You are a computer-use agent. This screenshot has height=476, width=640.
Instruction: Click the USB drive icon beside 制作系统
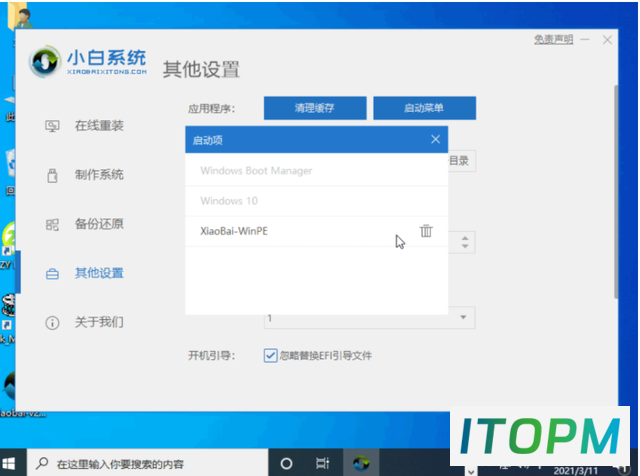click(x=52, y=176)
